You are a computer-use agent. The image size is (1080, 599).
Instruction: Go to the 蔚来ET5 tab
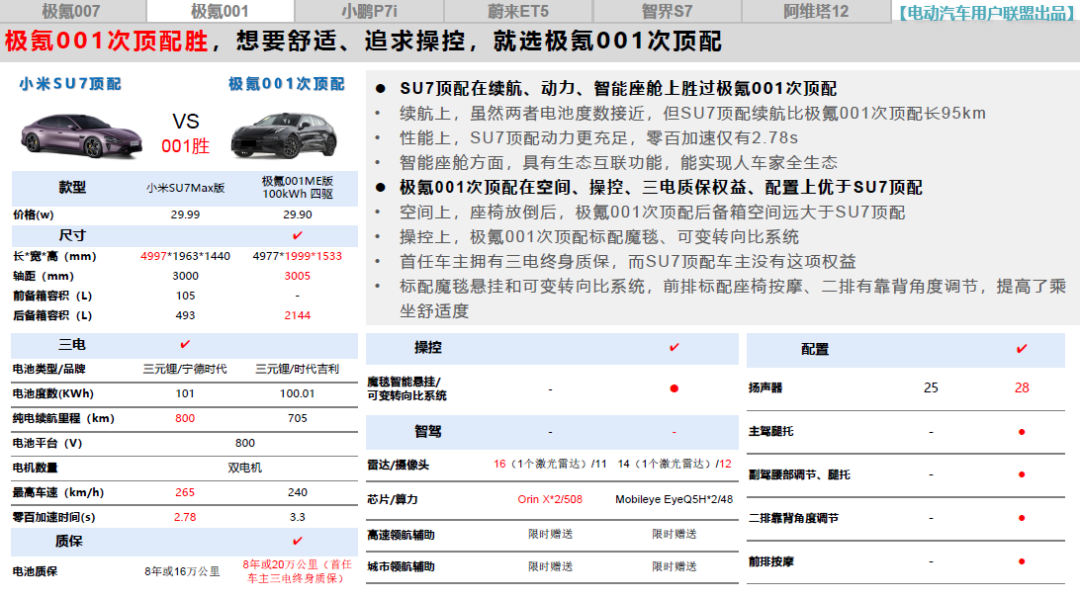pyautogui.click(x=518, y=11)
